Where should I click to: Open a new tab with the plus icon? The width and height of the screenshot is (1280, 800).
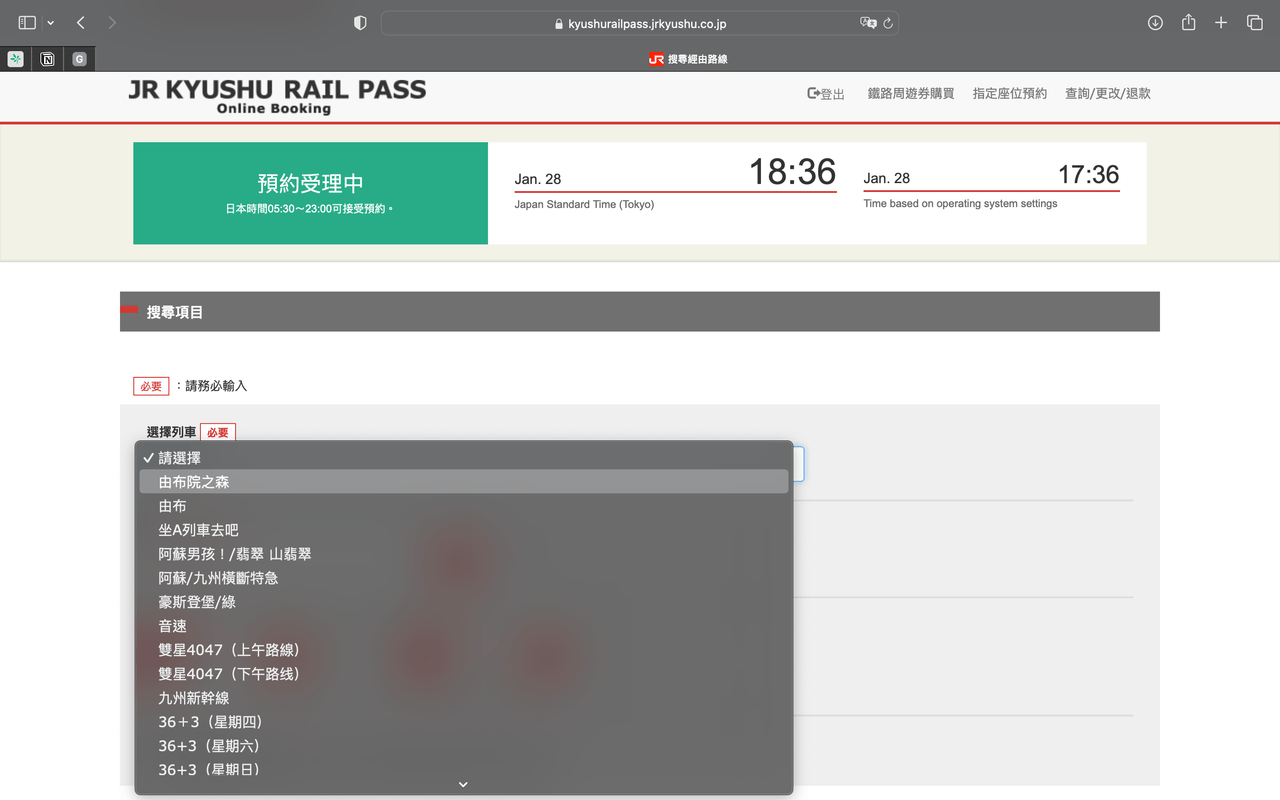[1221, 22]
